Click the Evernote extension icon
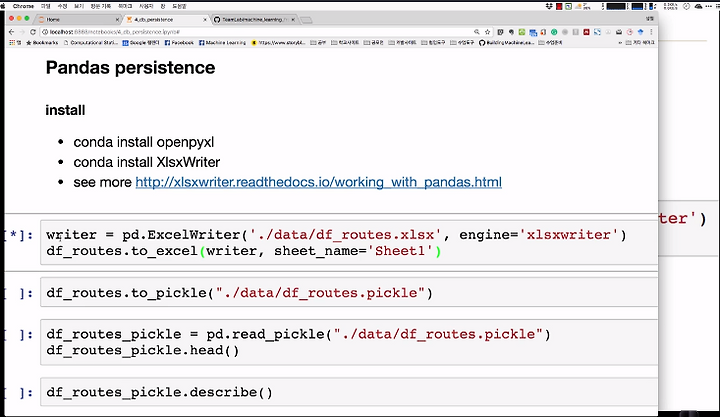The image size is (720, 417). point(511,32)
